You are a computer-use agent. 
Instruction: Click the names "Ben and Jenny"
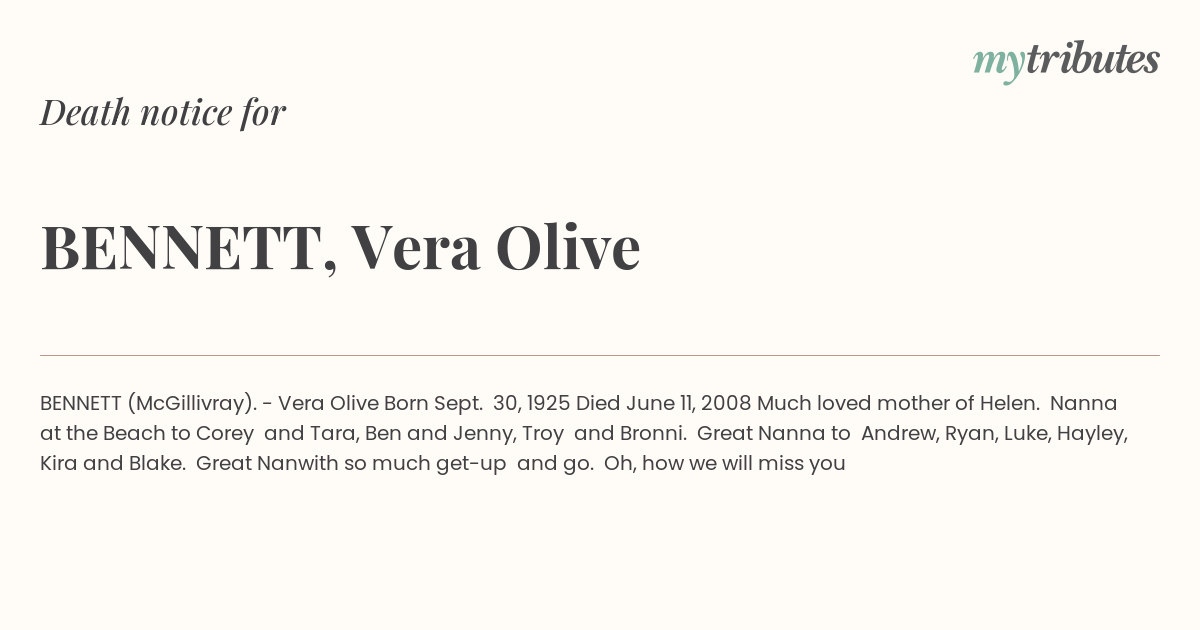(x=437, y=434)
